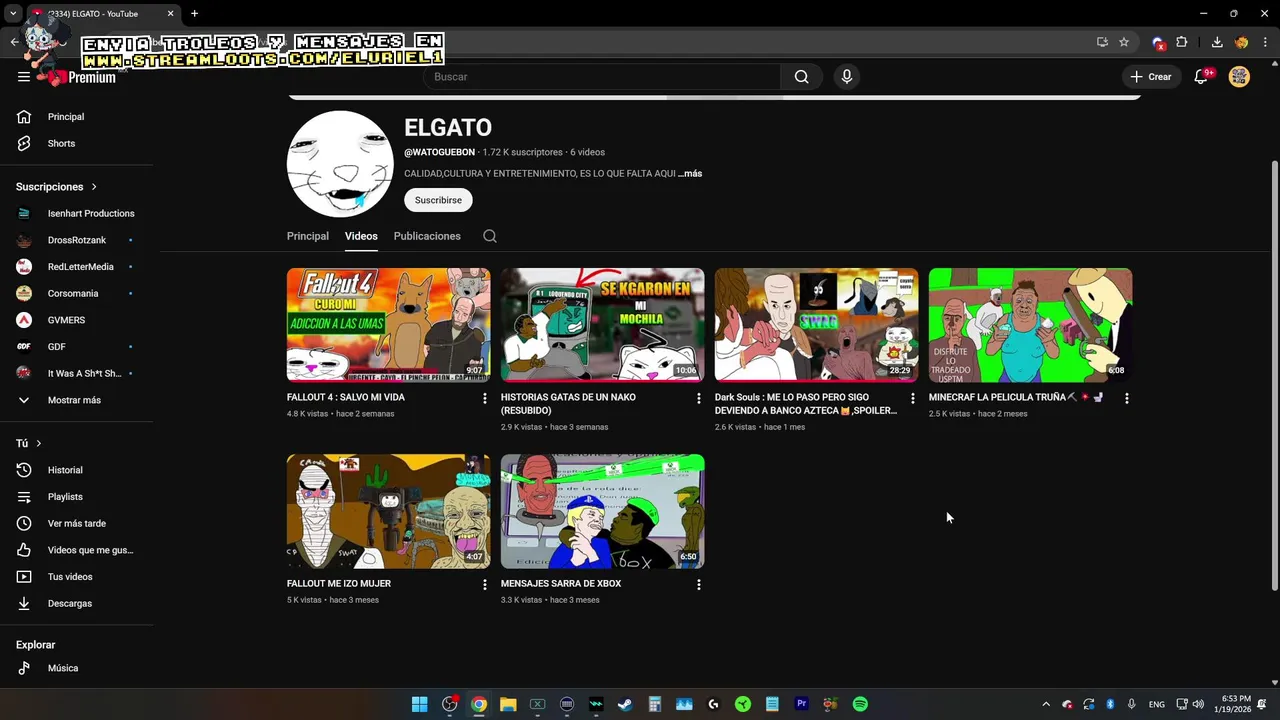1280x720 pixels.
Task: Click the channel search magnifier icon
Action: (489, 236)
